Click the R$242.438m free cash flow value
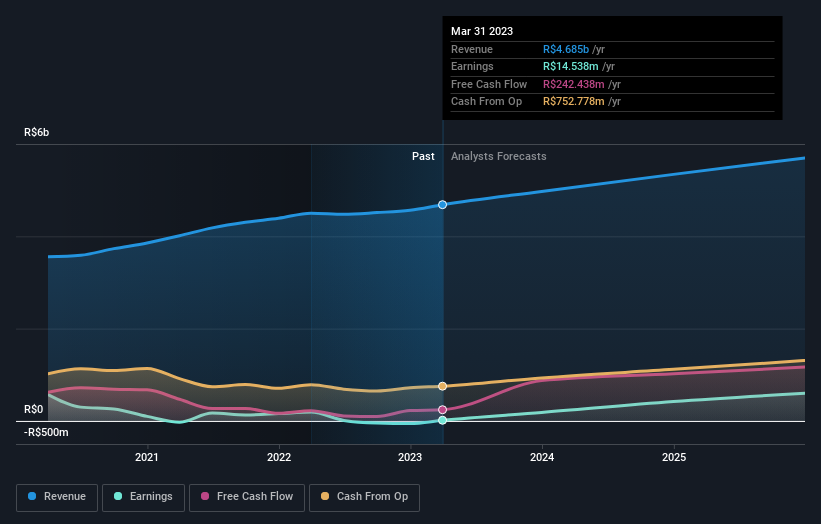This screenshot has width=821, height=524. coord(574,84)
